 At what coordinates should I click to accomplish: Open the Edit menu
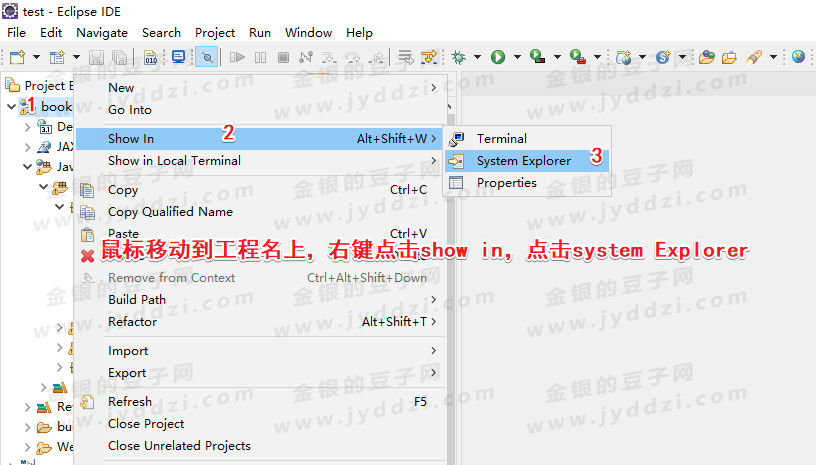tap(51, 32)
